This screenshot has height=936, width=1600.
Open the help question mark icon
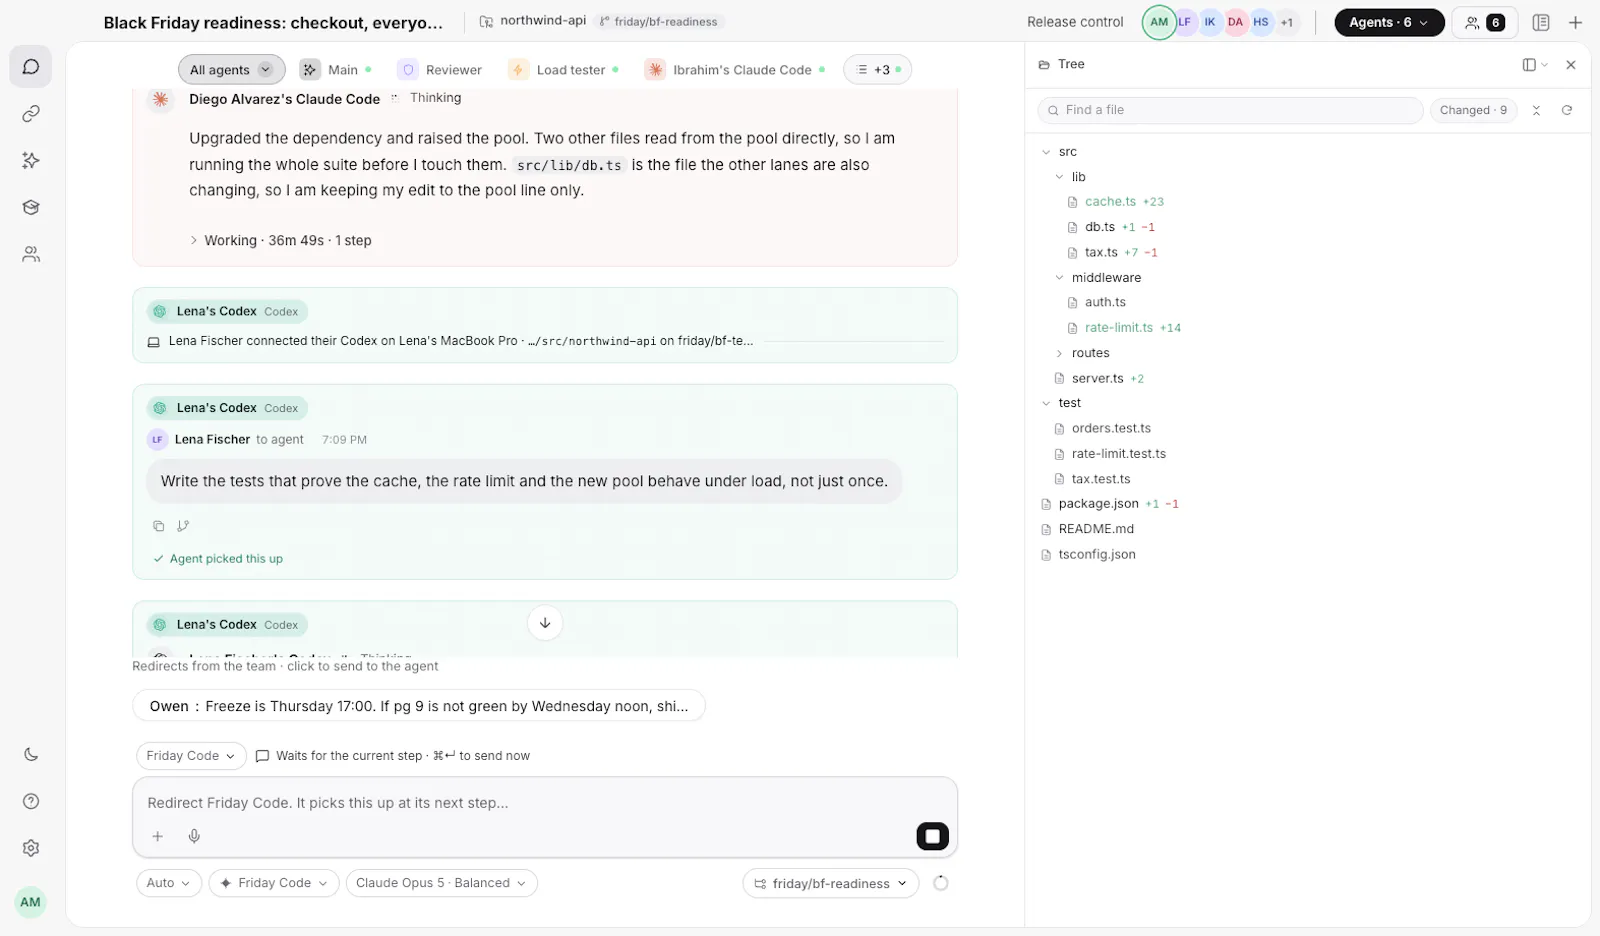click(x=31, y=801)
